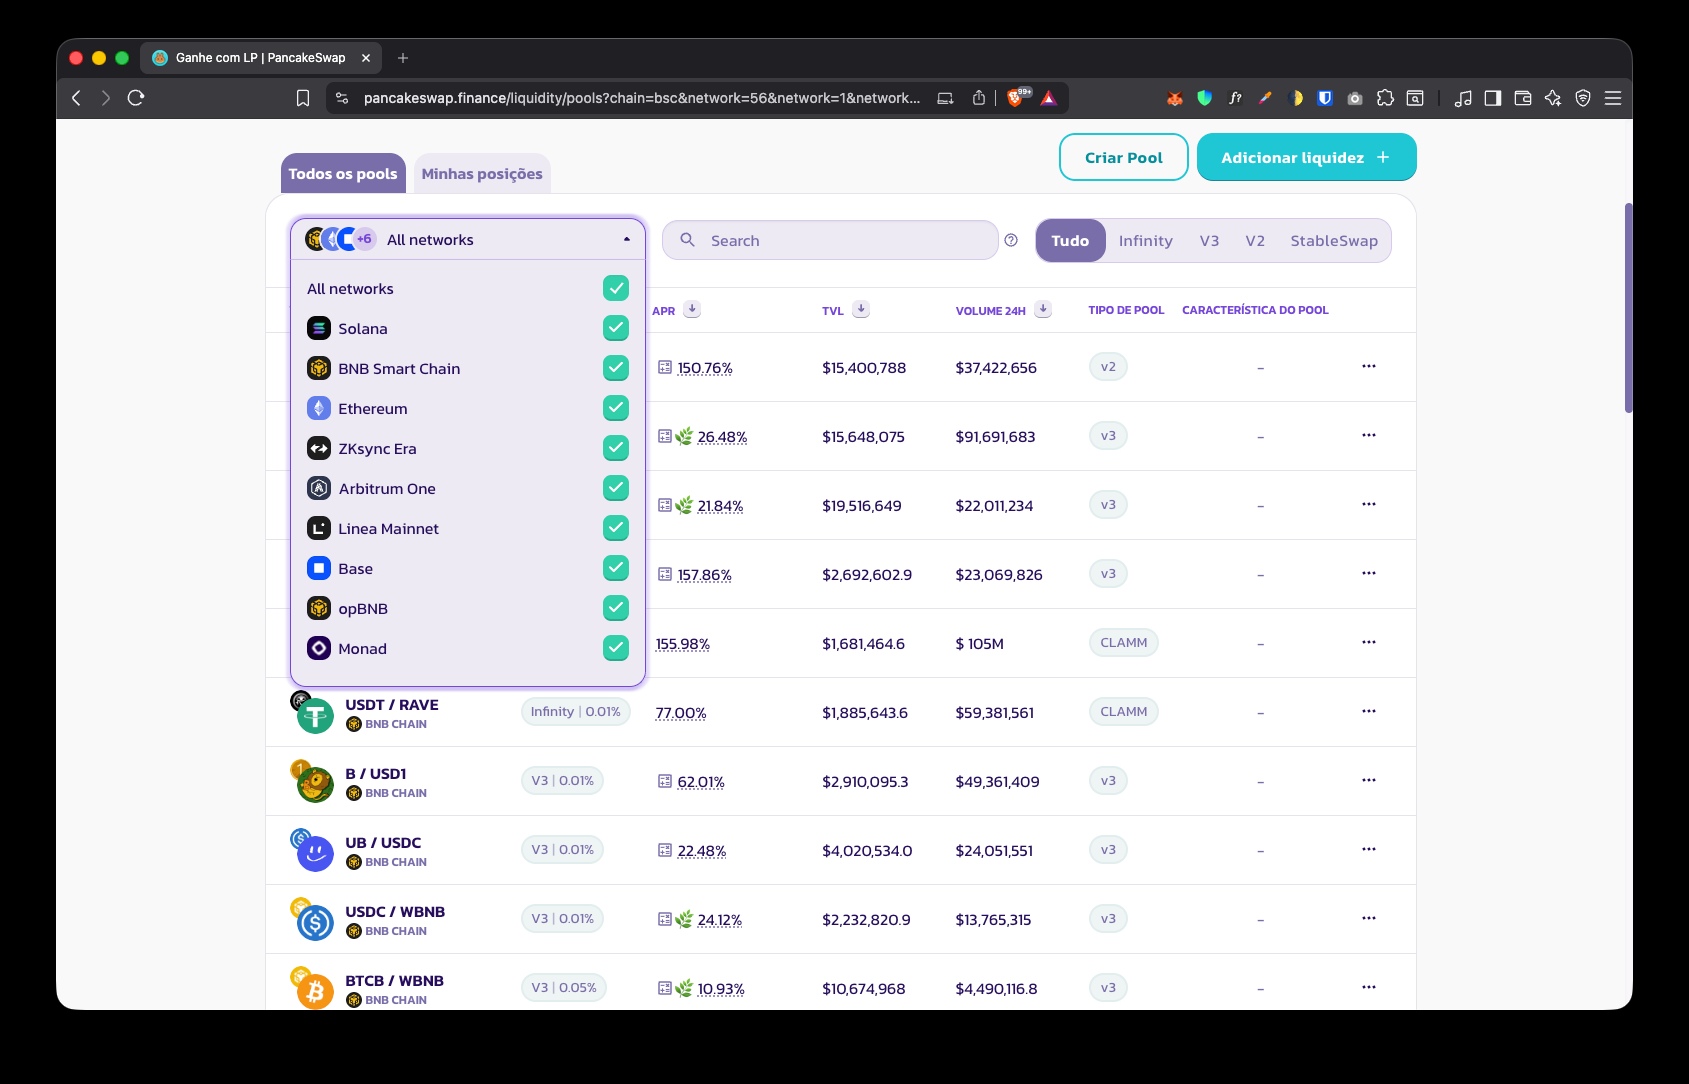1689x1084 pixels.
Task: Uncheck the Ethereum network checkbox
Action: 616,408
